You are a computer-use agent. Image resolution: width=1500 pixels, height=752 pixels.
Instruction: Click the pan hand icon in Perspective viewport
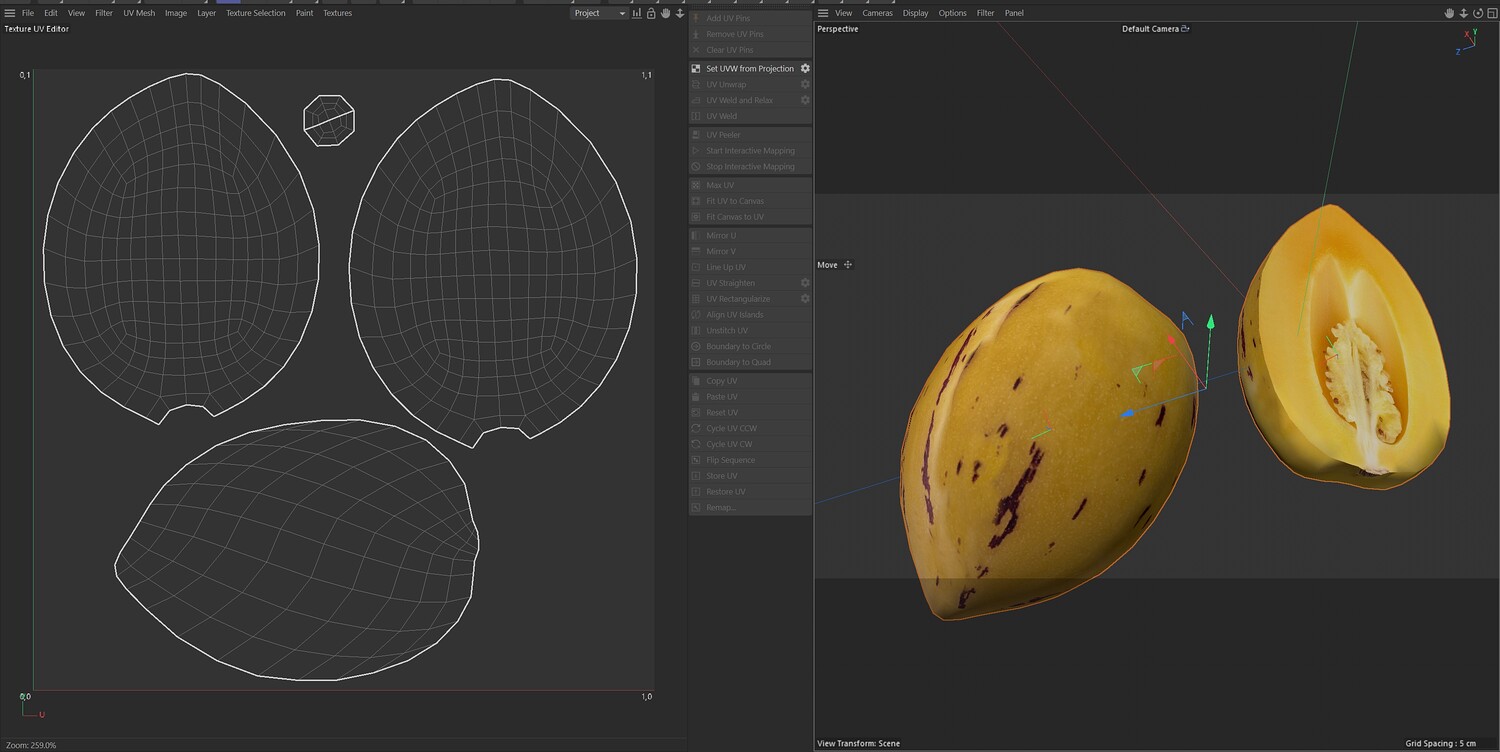click(1449, 13)
